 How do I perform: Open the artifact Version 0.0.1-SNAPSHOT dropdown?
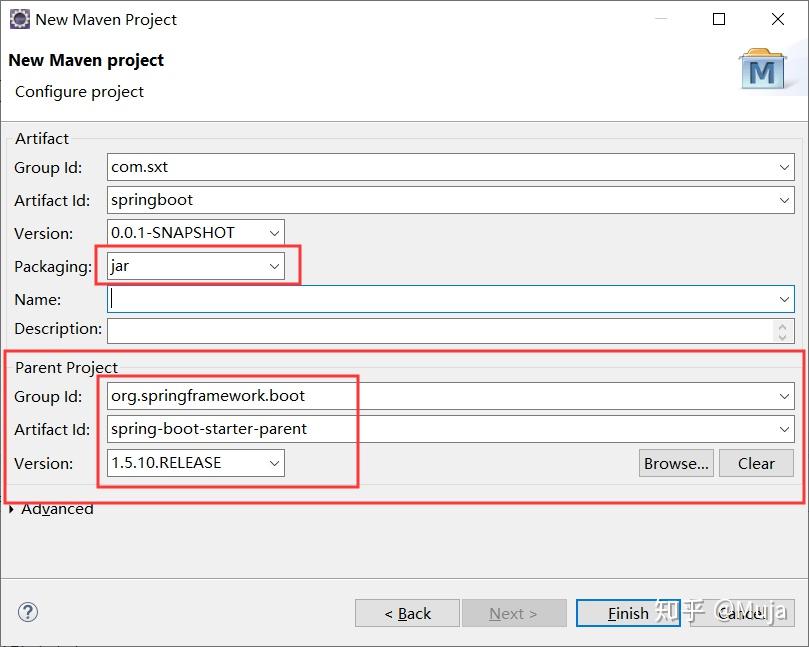[x=274, y=233]
